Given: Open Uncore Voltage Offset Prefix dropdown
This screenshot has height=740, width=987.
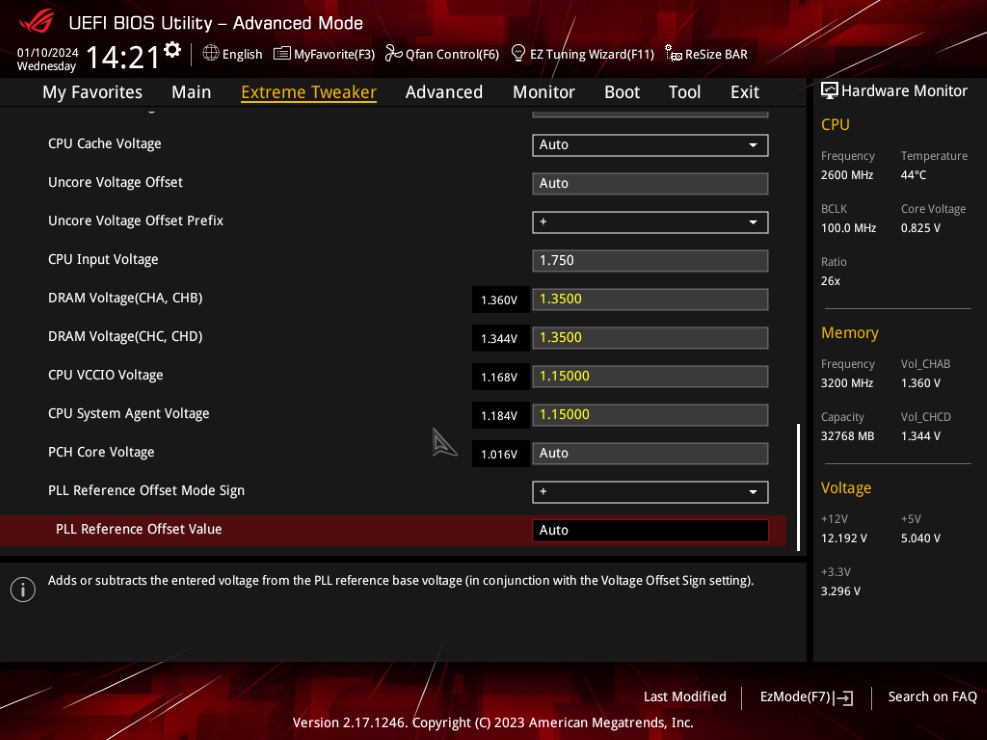Looking at the screenshot, I should point(650,222).
